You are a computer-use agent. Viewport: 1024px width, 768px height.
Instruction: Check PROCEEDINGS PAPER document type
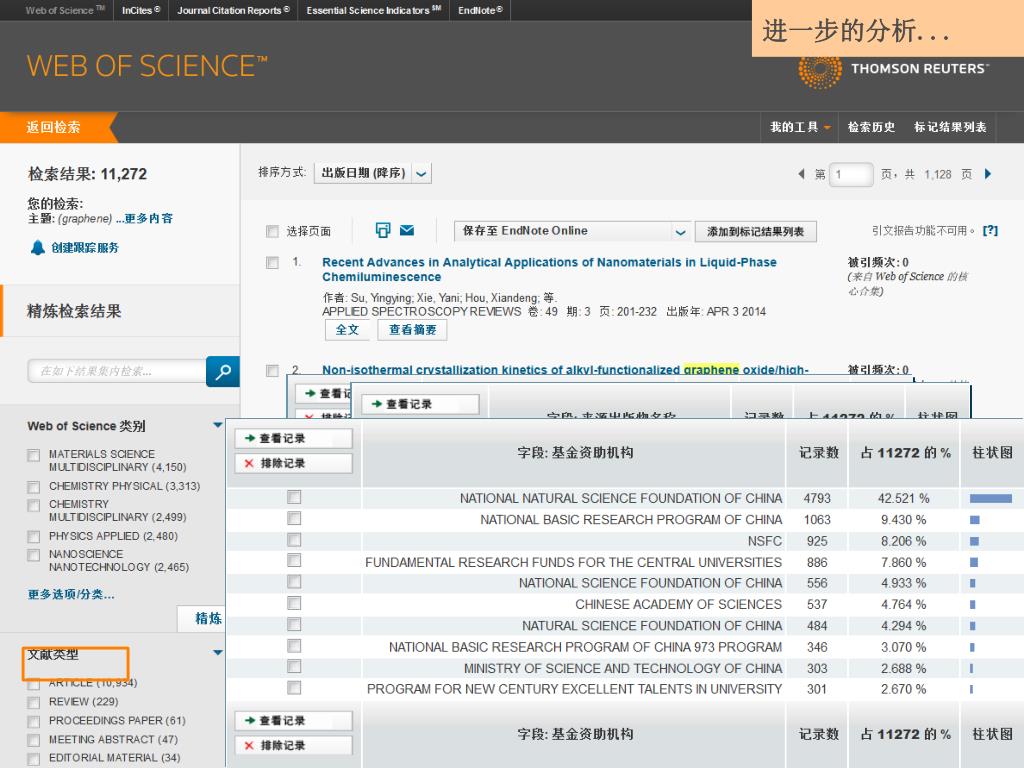pyautogui.click(x=33, y=722)
